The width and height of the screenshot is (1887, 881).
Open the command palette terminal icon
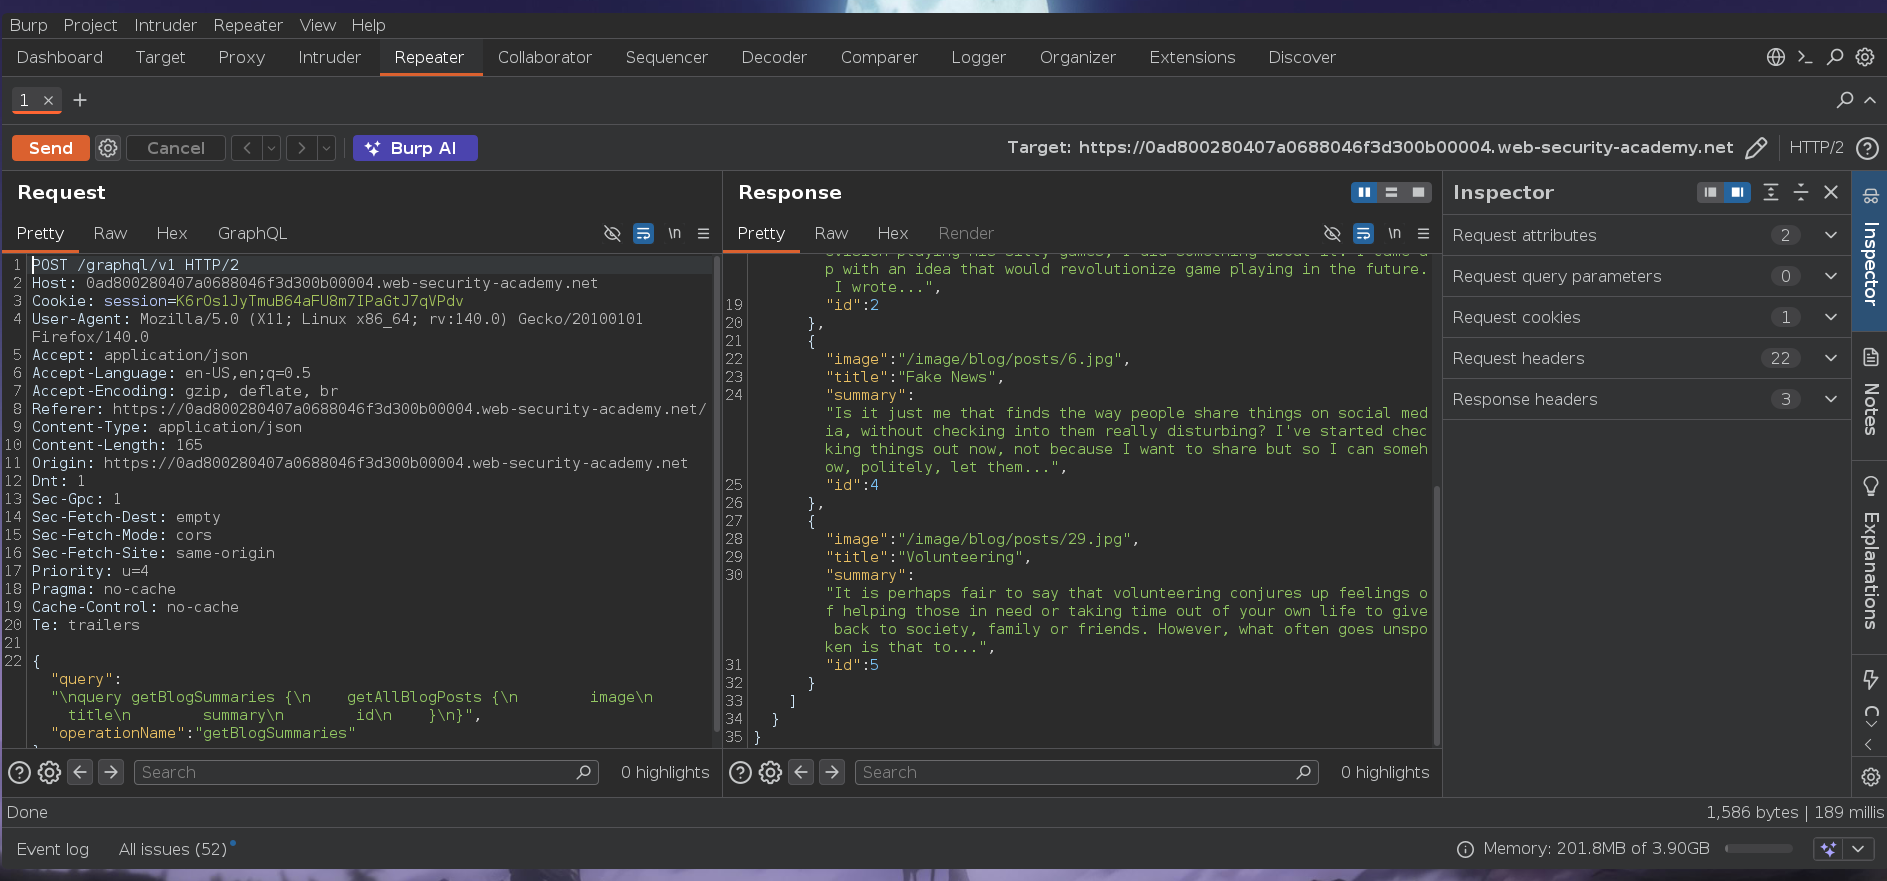(x=1805, y=57)
